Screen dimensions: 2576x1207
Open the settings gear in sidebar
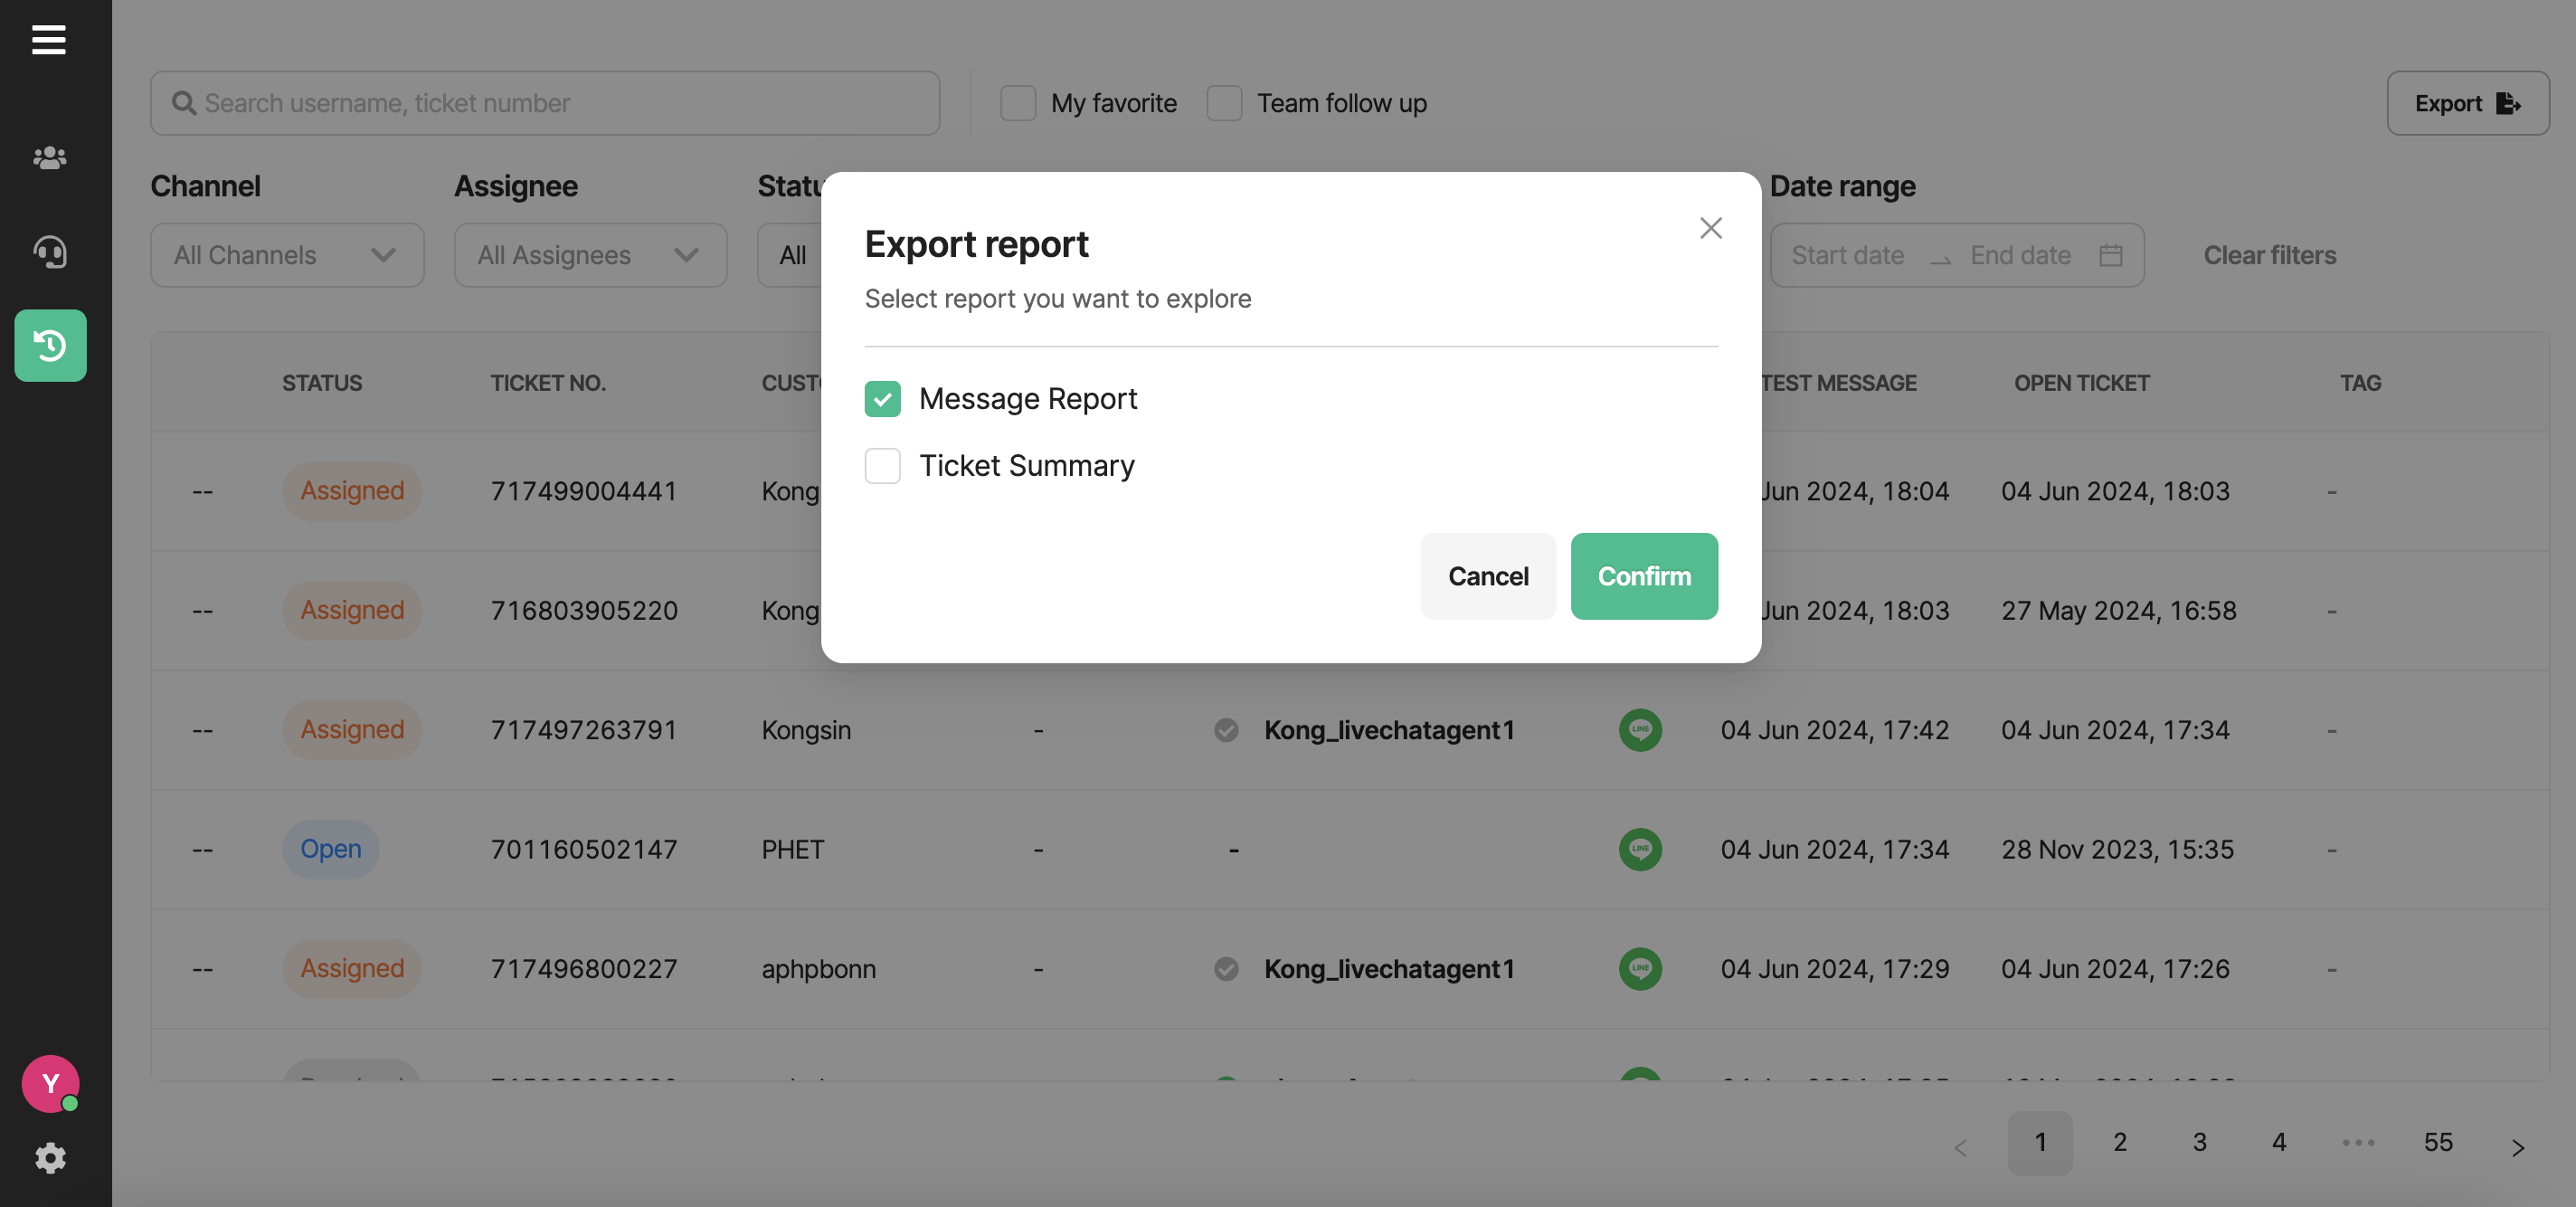pyautogui.click(x=50, y=1158)
